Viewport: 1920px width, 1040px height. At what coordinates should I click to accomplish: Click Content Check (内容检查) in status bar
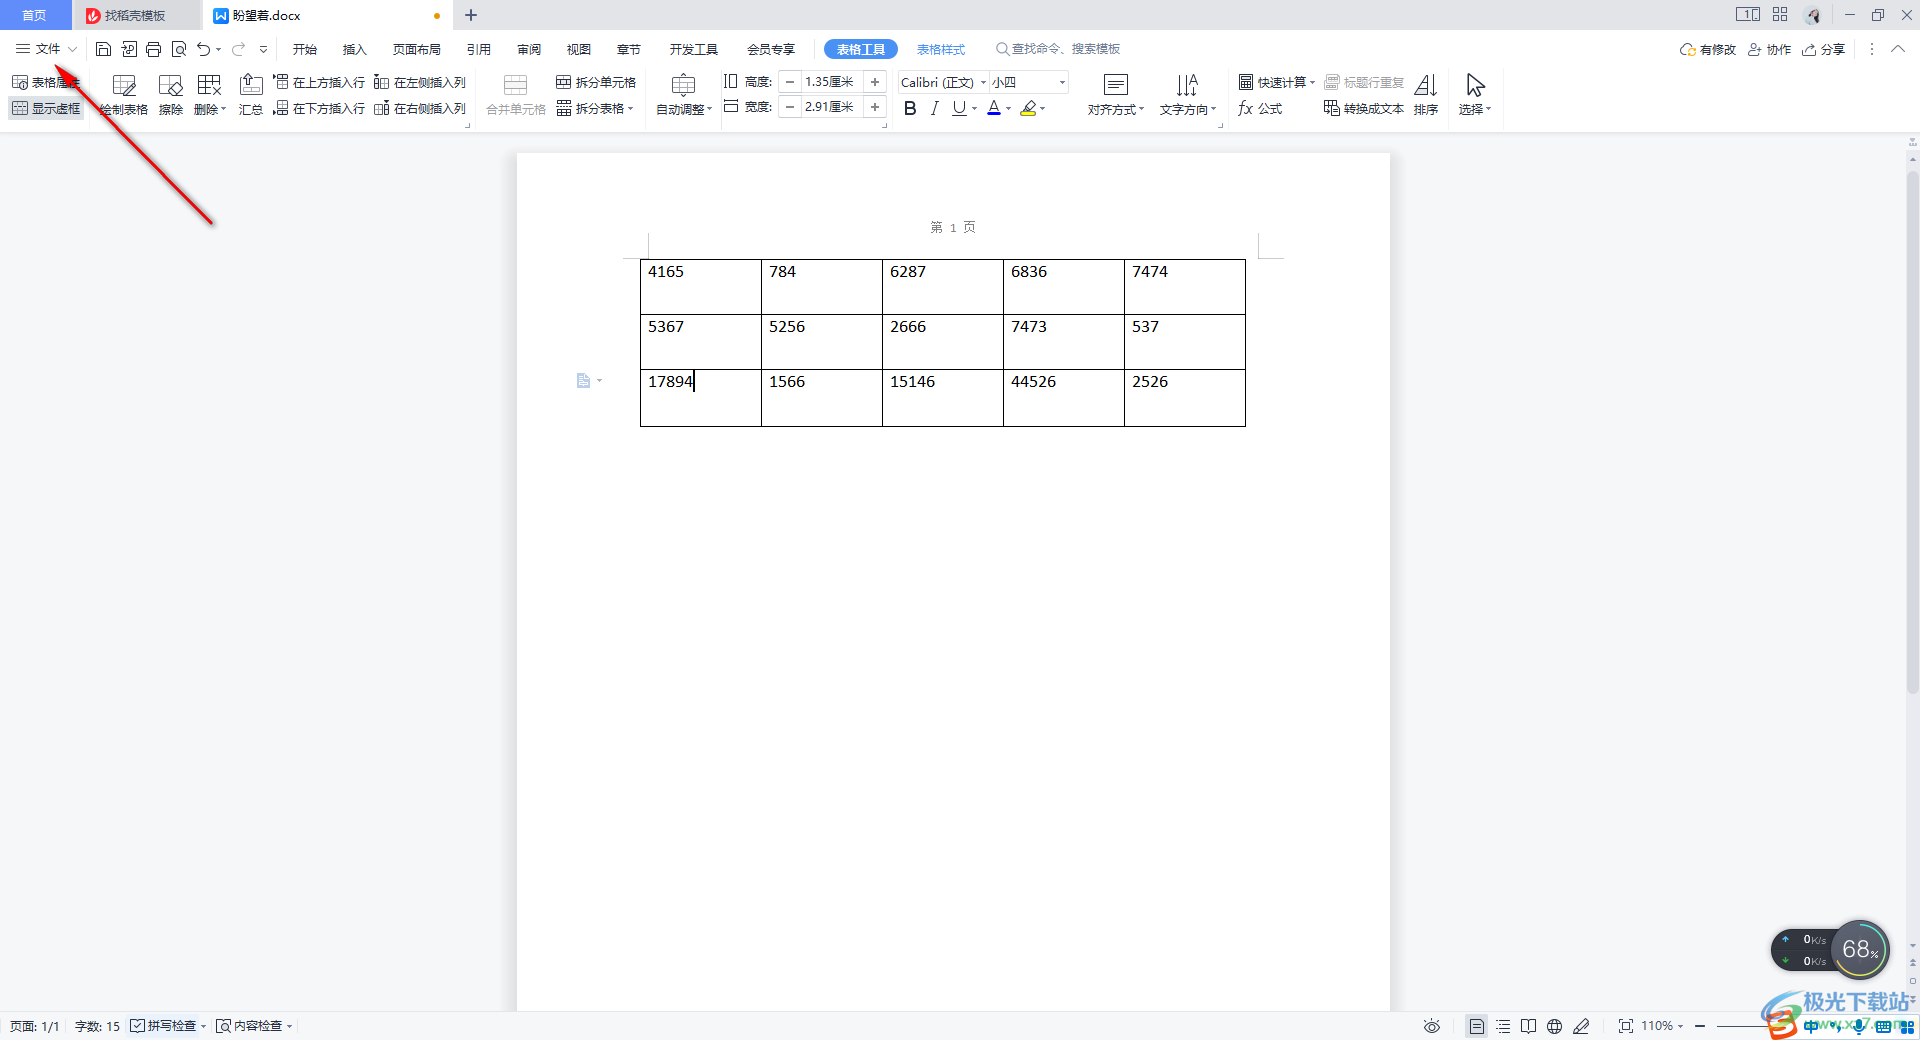coord(250,1026)
